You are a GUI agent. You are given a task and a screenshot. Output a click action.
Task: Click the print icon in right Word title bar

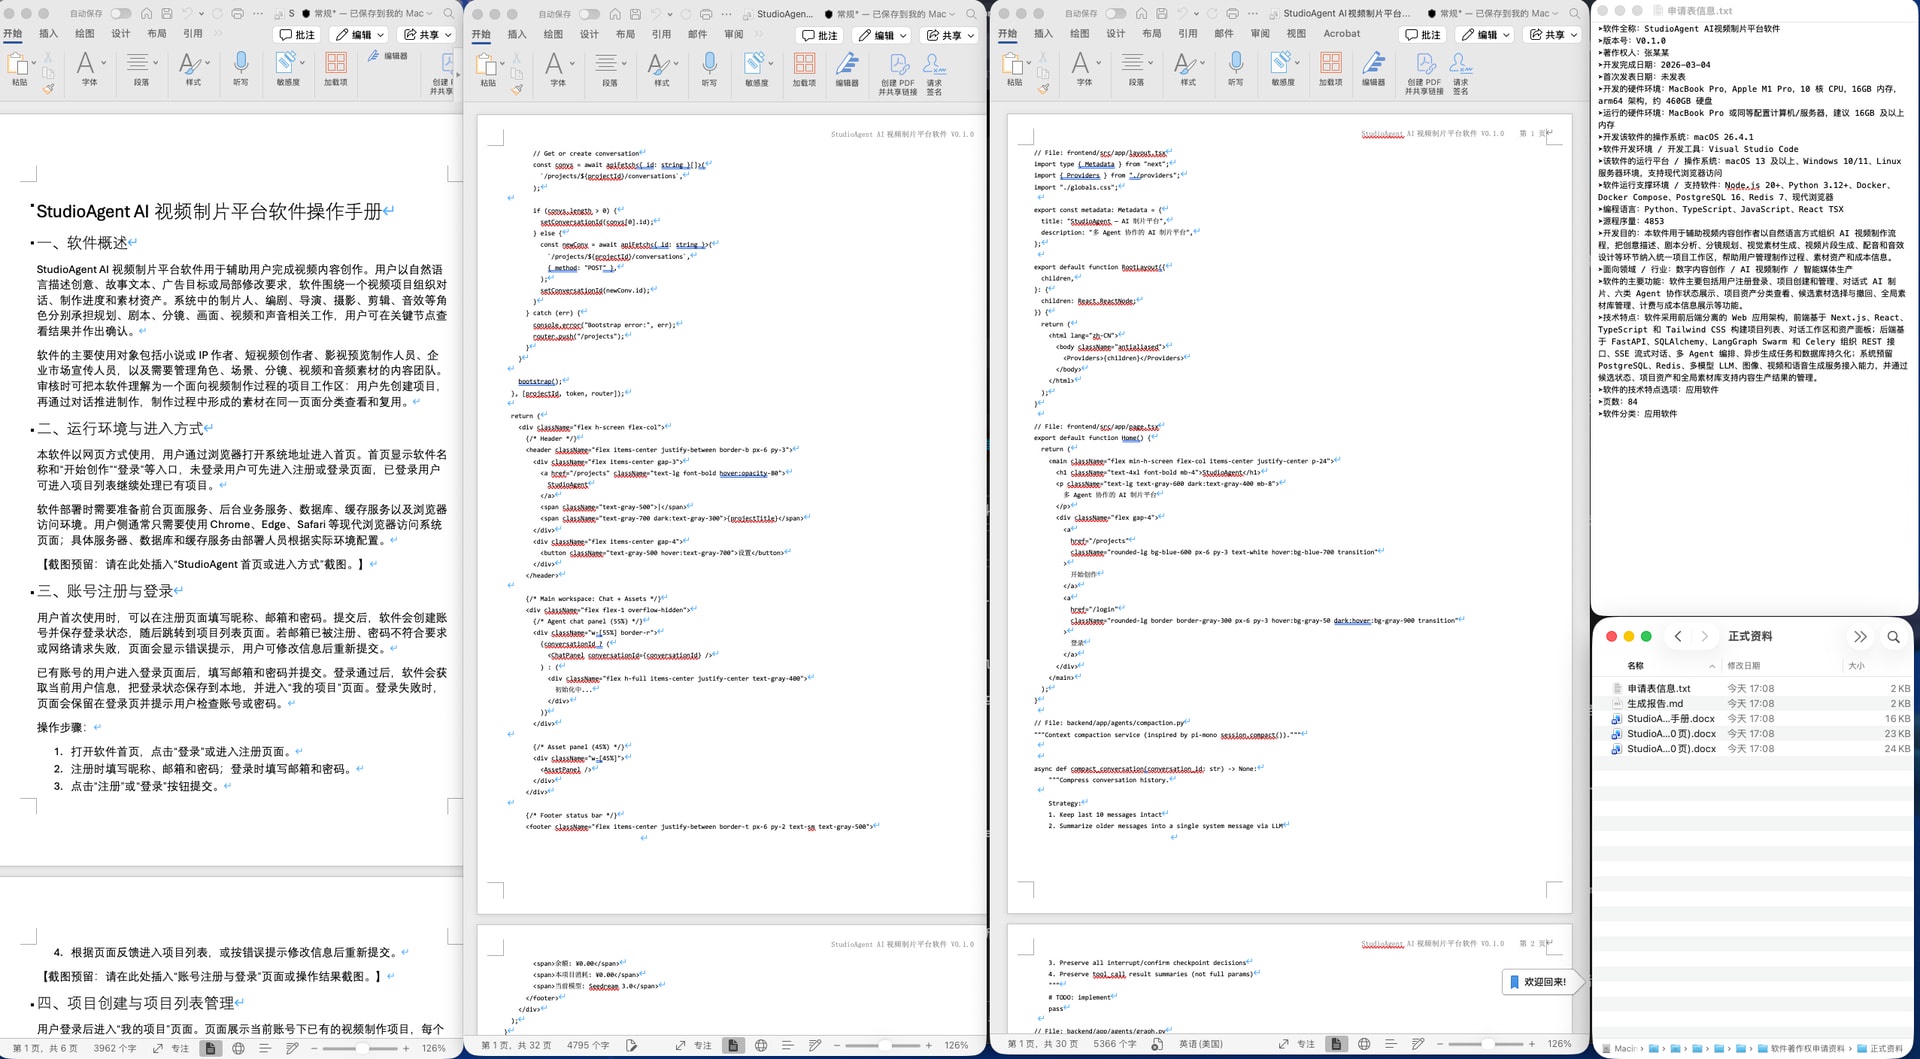pos(1232,14)
